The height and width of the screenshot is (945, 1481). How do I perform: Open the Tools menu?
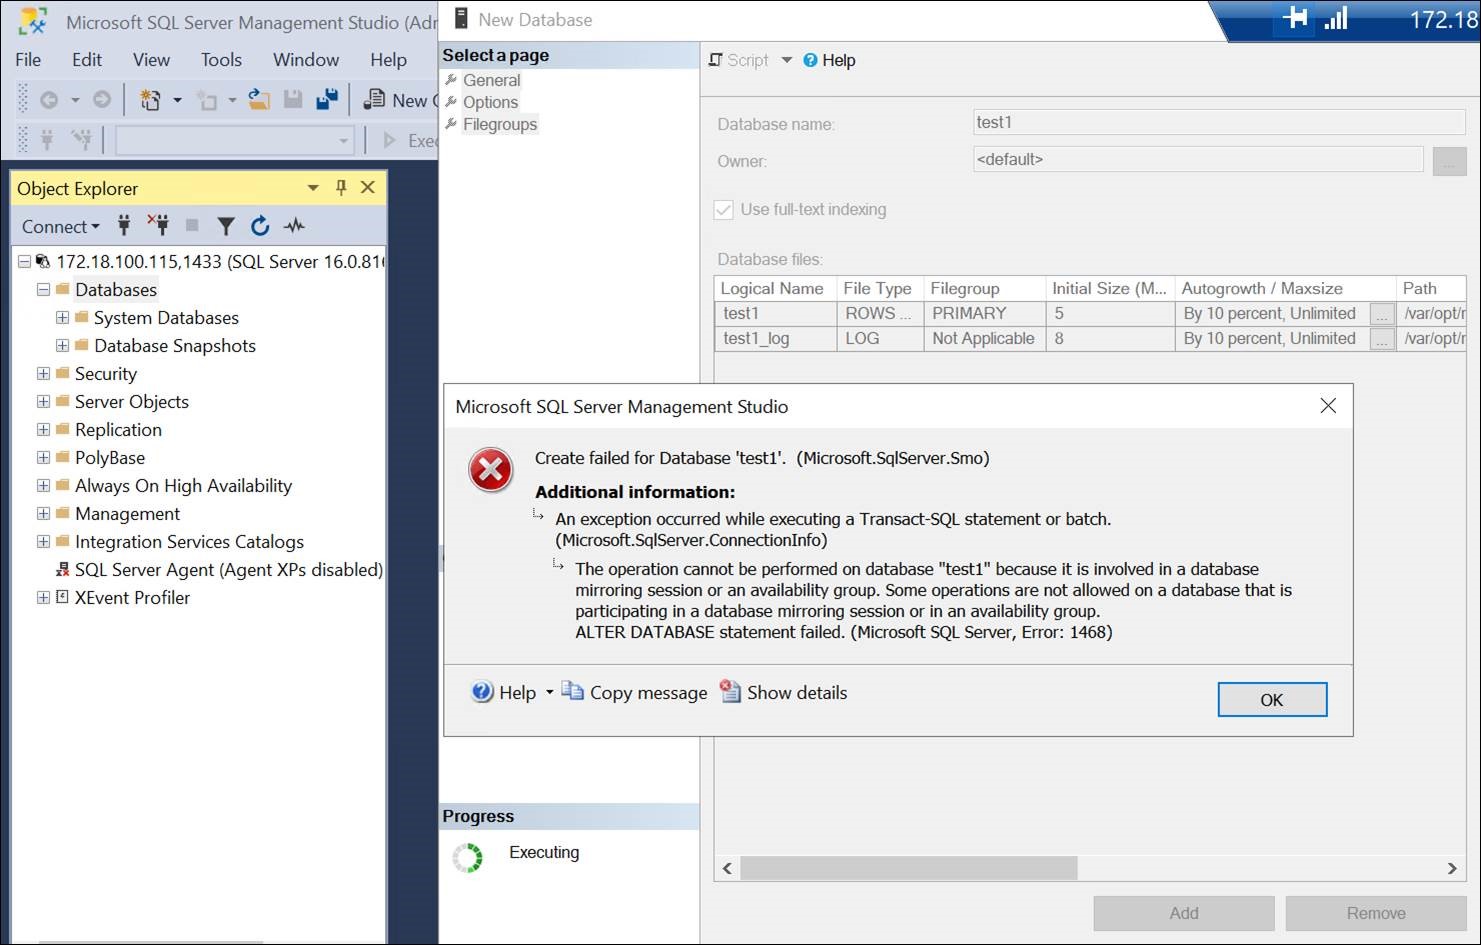(221, 60)
